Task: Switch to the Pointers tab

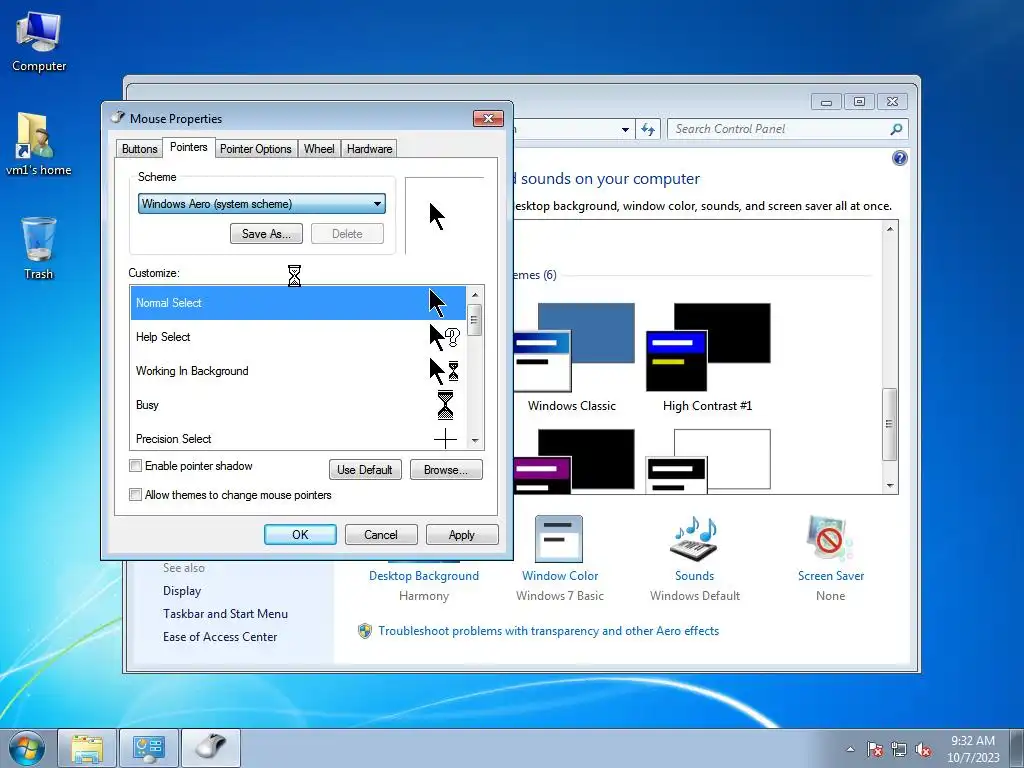Action: point(189,147)
